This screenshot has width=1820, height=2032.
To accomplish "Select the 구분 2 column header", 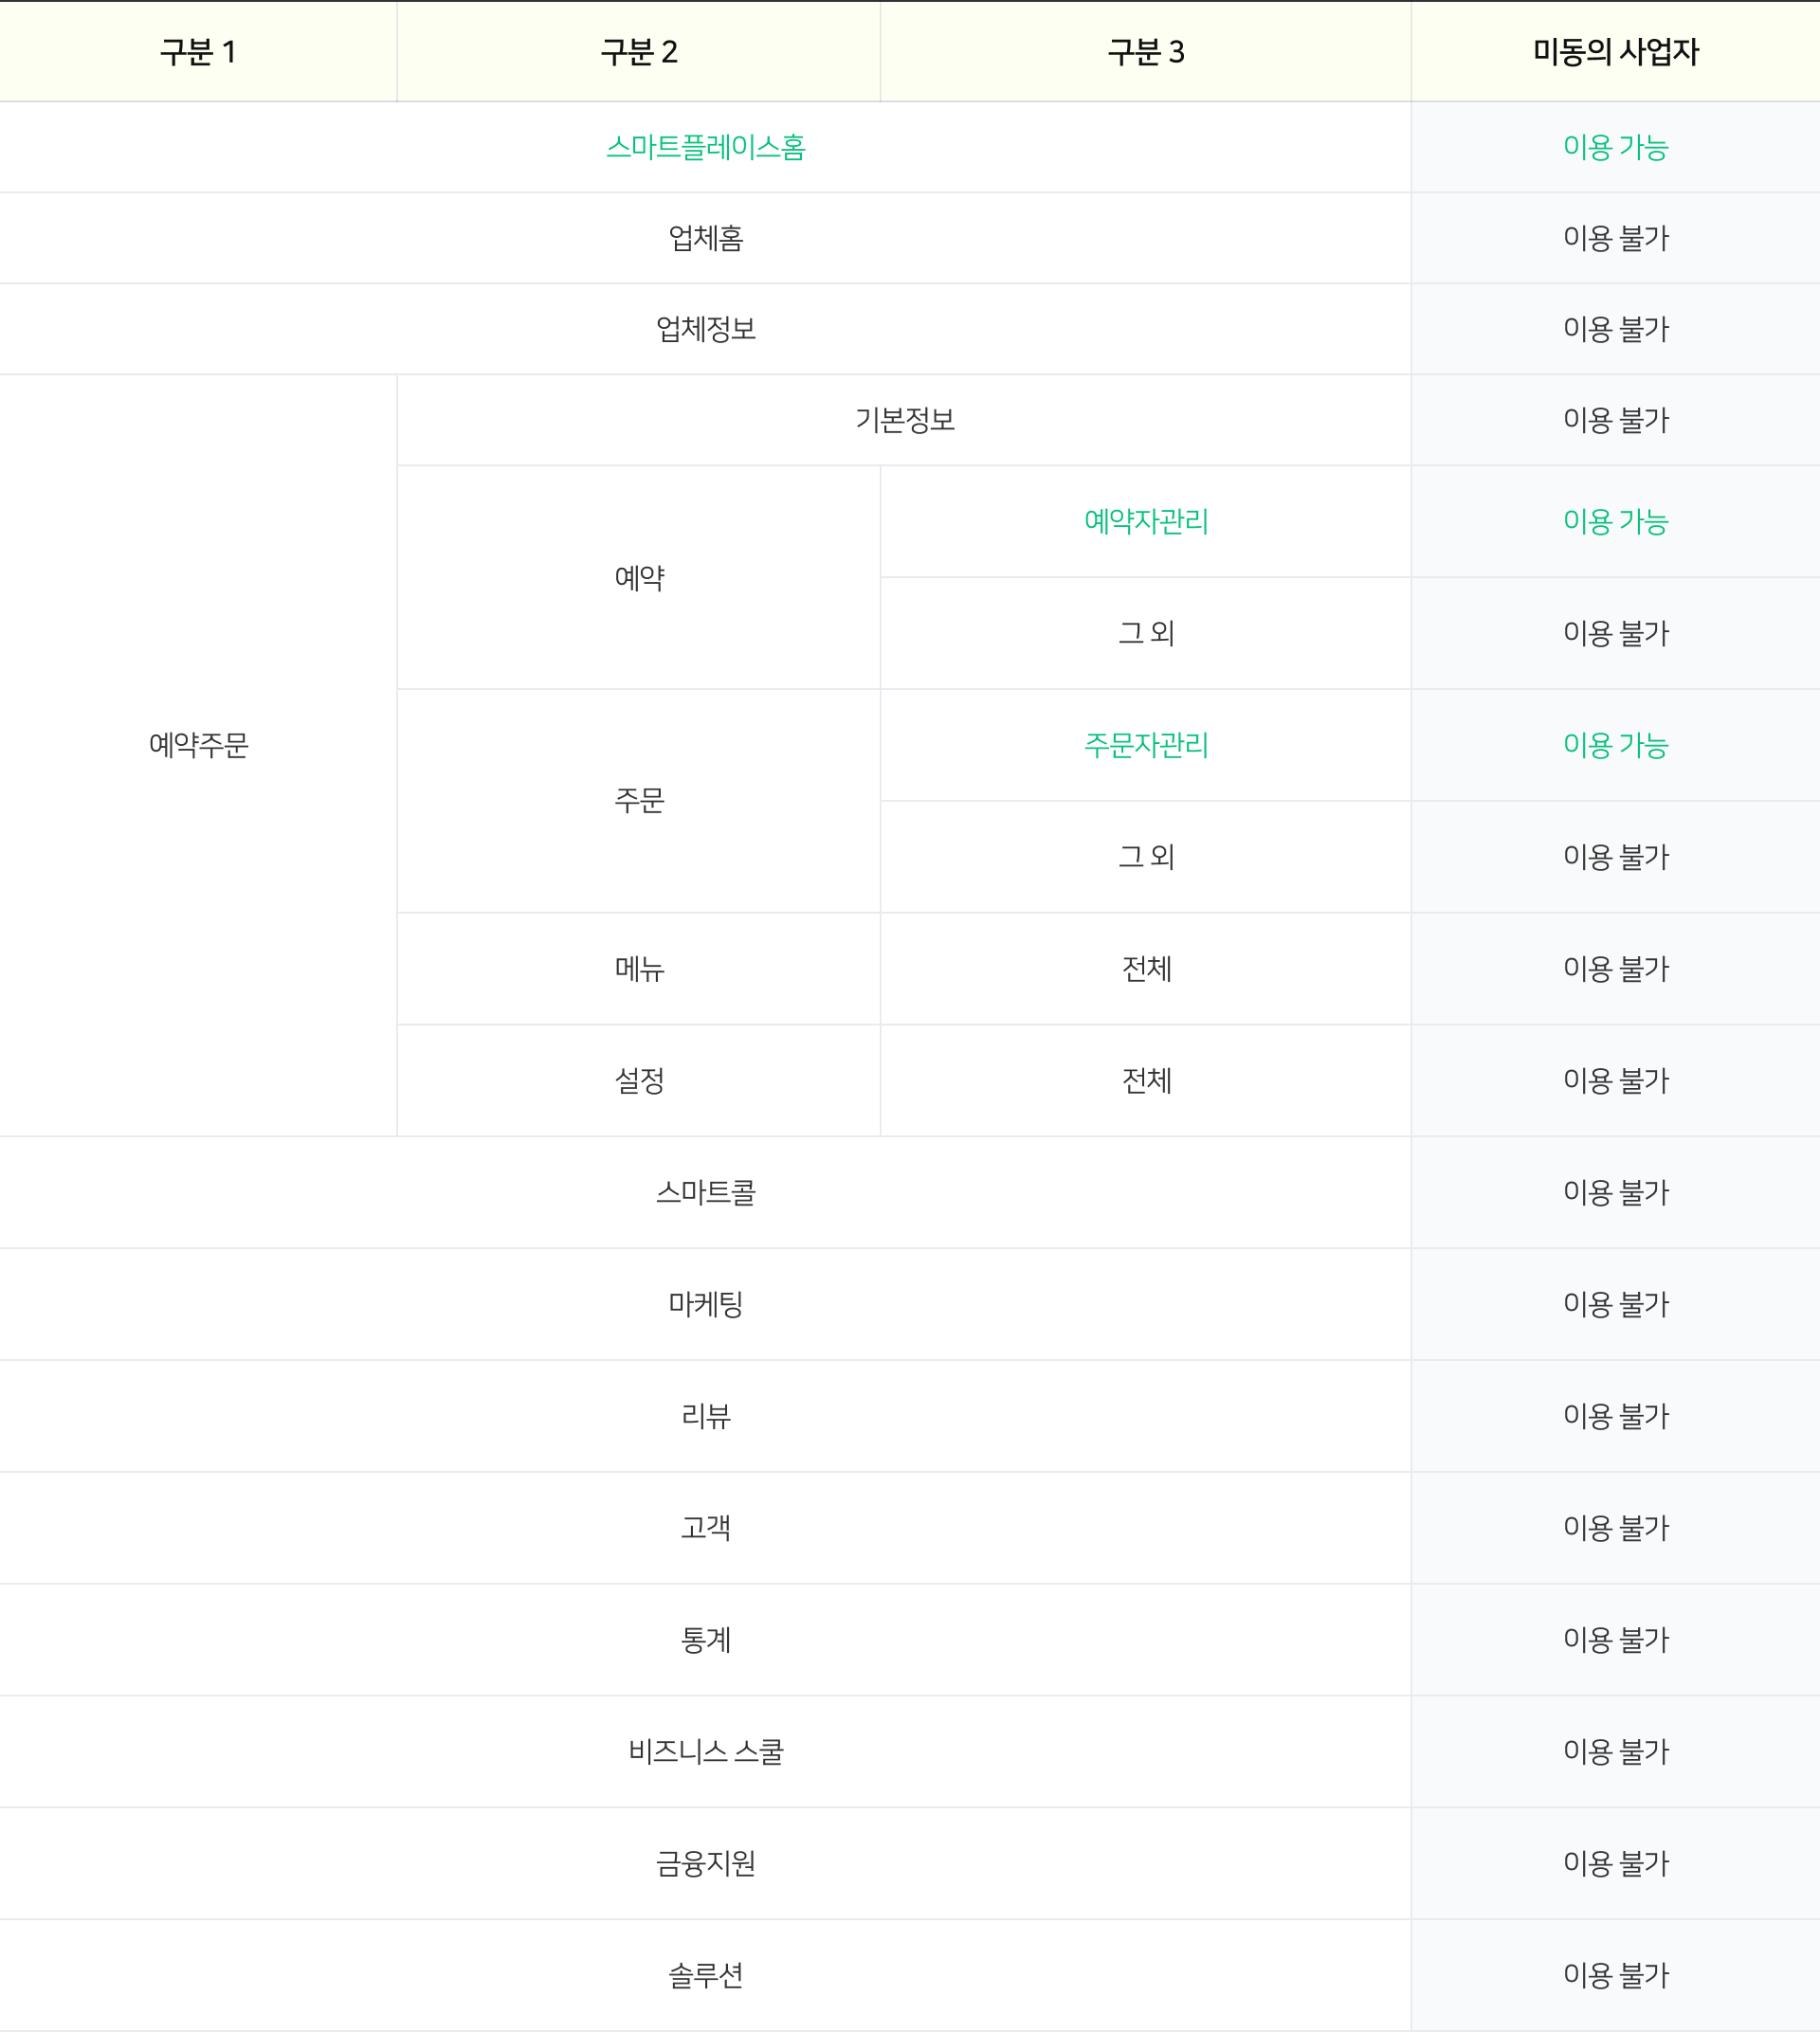I will 639,52.
